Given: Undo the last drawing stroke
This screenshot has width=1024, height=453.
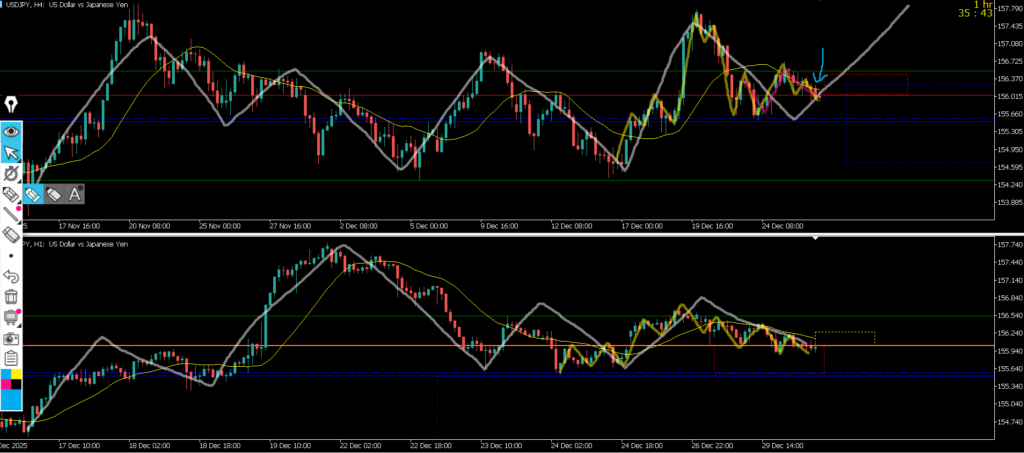Looking at the screenshot, I should click(12, 276).
